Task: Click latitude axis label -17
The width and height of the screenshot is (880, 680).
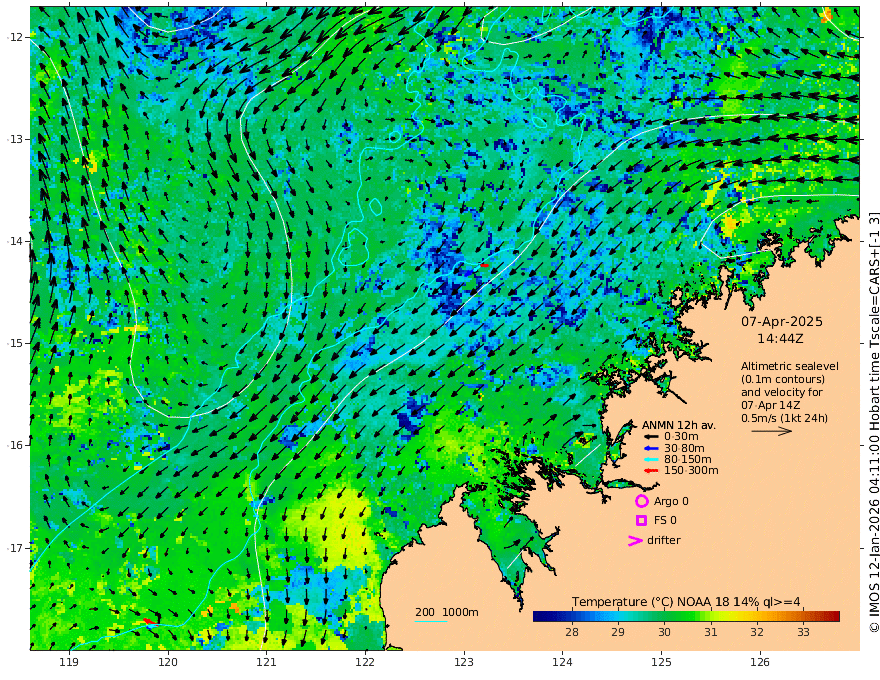Action: tap(15, 547)
